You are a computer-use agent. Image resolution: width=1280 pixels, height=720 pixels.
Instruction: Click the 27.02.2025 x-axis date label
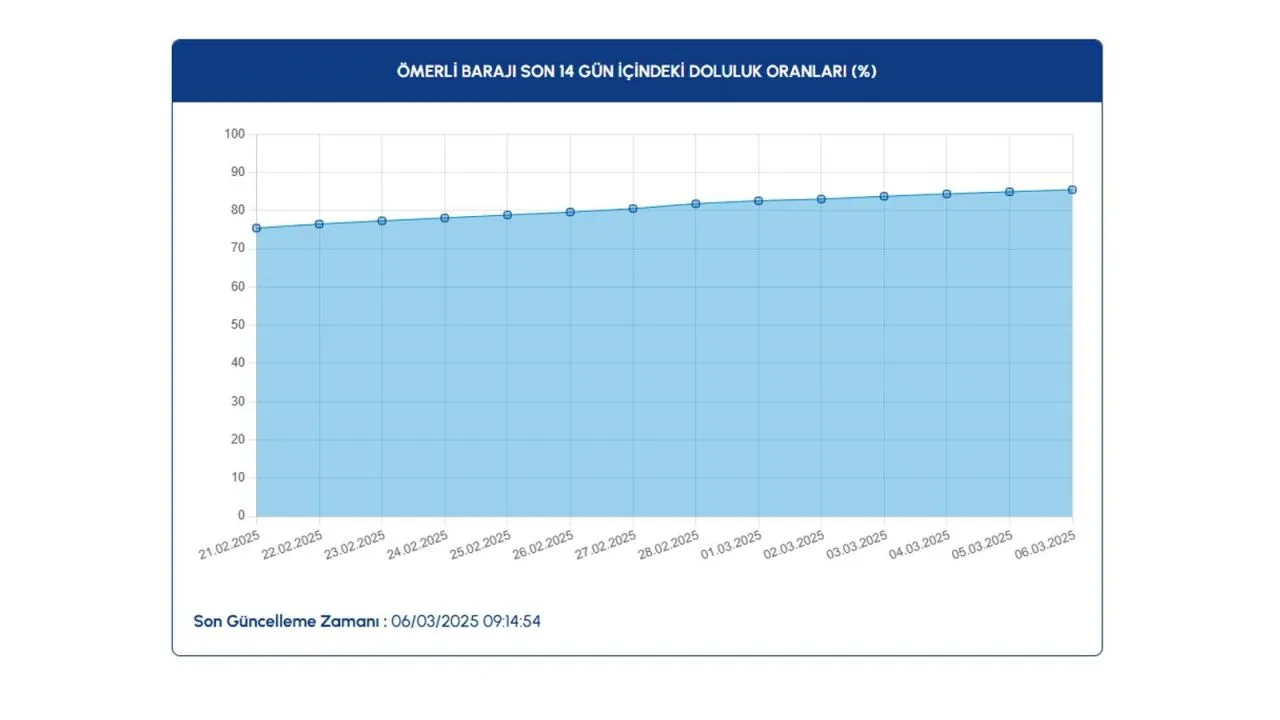pos(607,545)
